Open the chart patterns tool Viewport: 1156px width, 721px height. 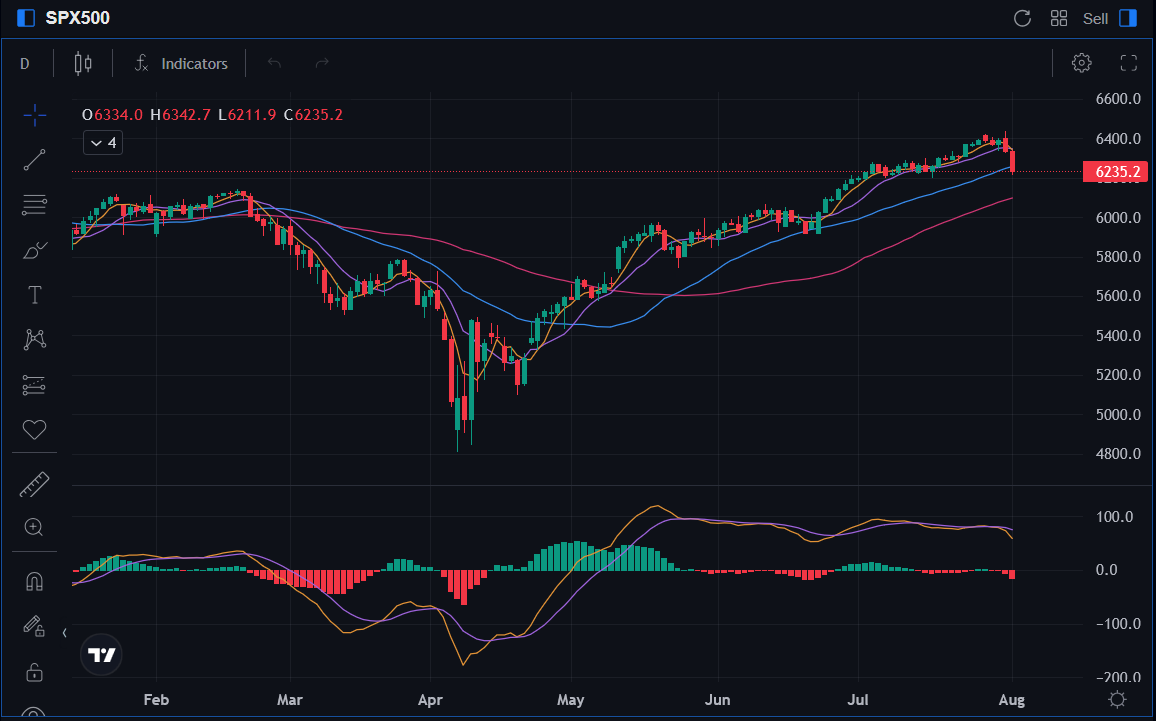pyautogui.click(x=34, y=339)
